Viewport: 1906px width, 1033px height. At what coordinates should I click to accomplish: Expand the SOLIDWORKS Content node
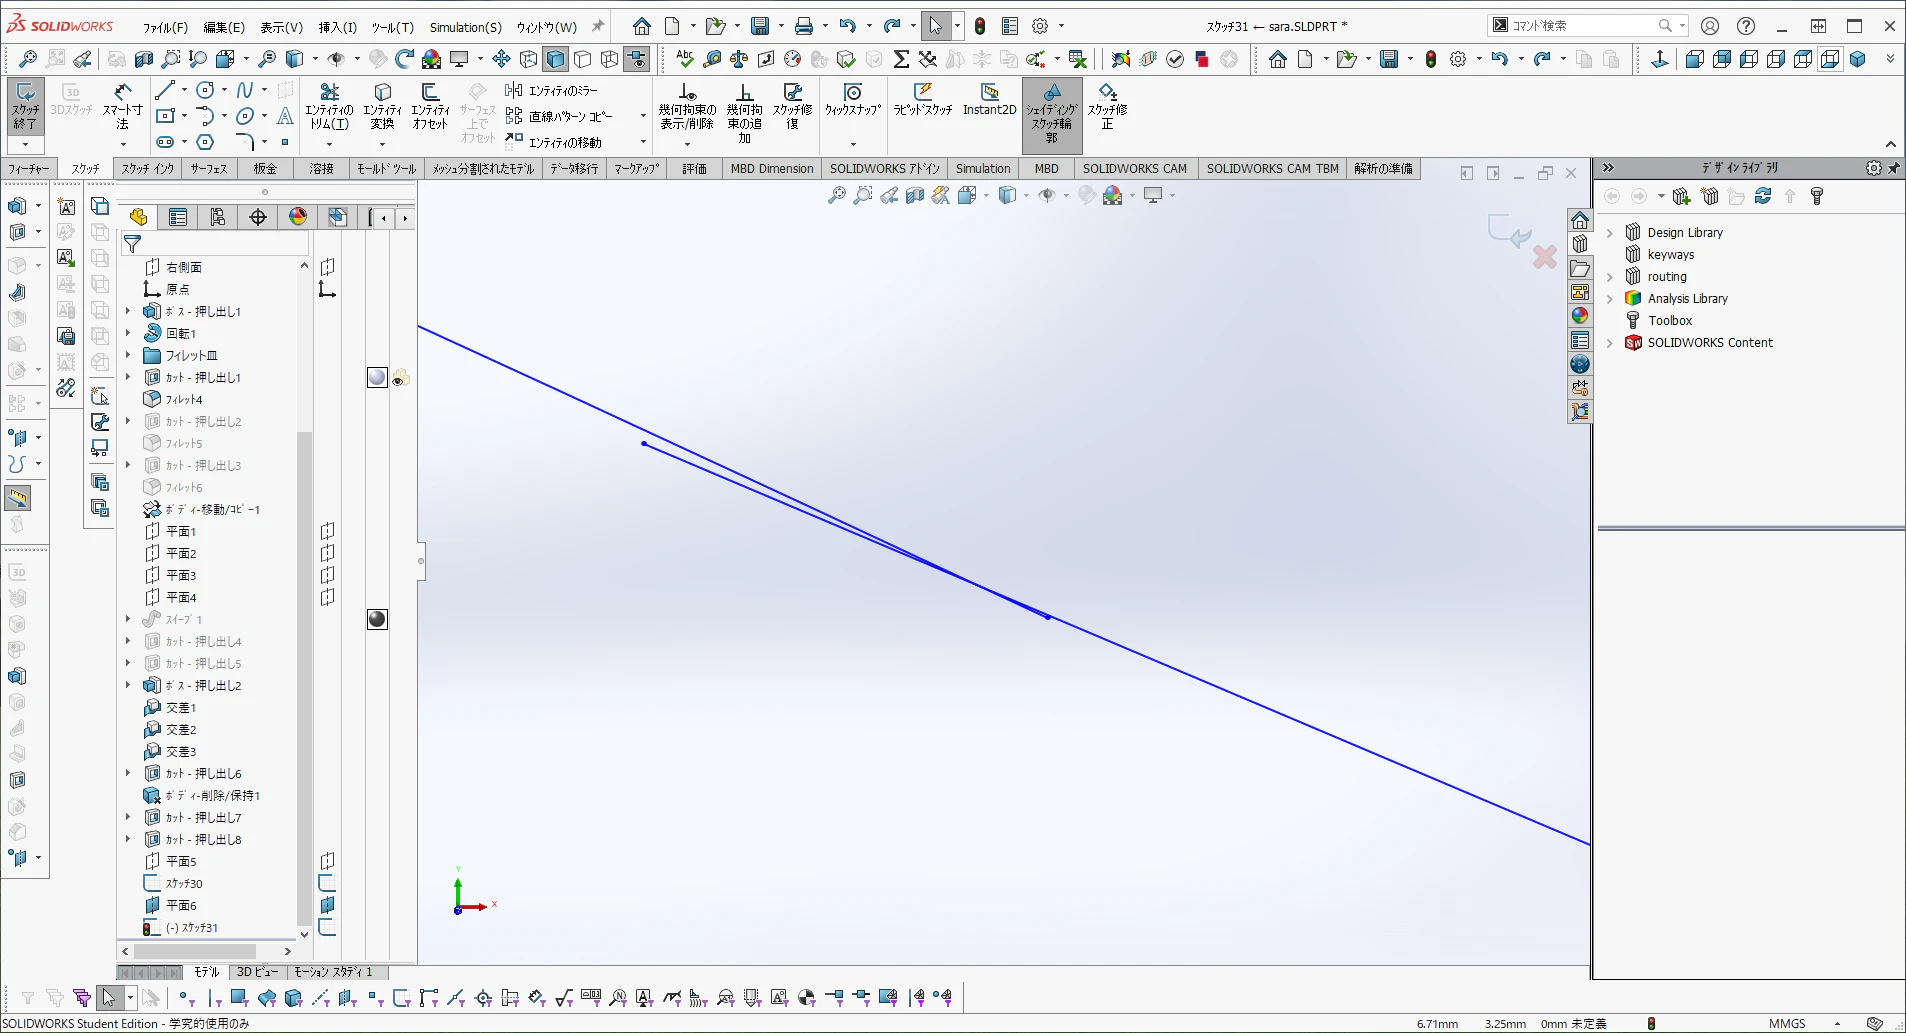tap(1610, 343)
